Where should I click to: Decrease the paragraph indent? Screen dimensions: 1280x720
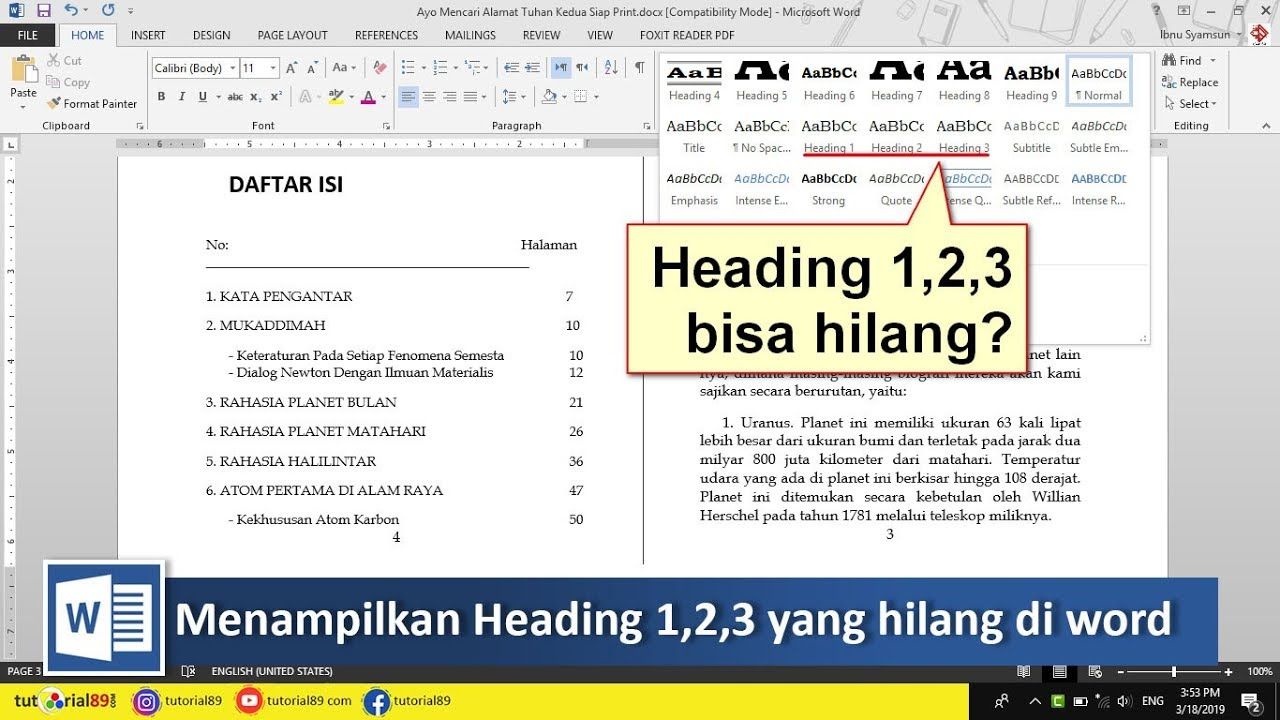point(511,68)
